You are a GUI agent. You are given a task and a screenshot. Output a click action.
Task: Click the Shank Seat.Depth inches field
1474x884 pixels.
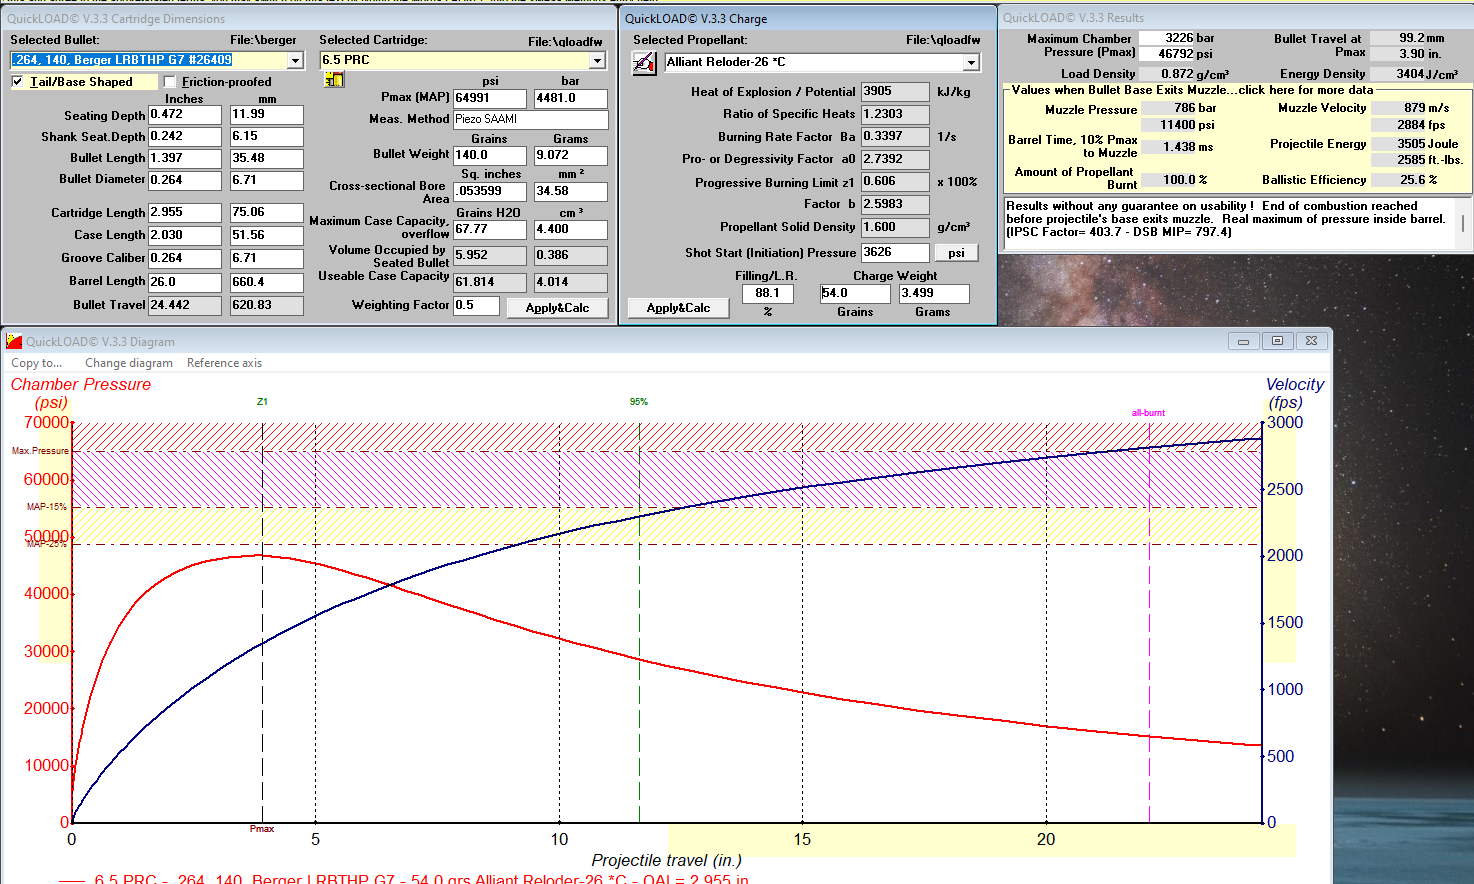185,136
